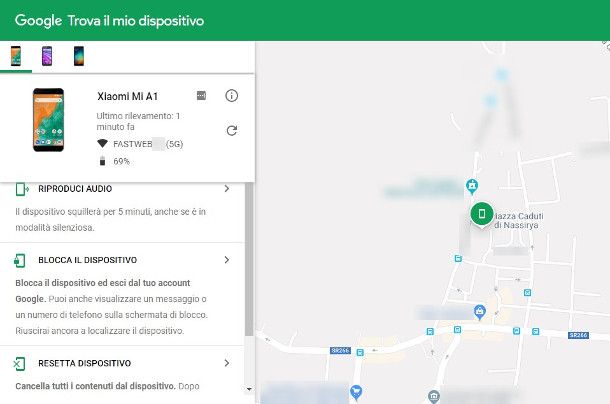Click the Piazza Caduti di Nassirya map label
Image resolution: width=610 pixels, height=404 pixels.
(519, 221)
